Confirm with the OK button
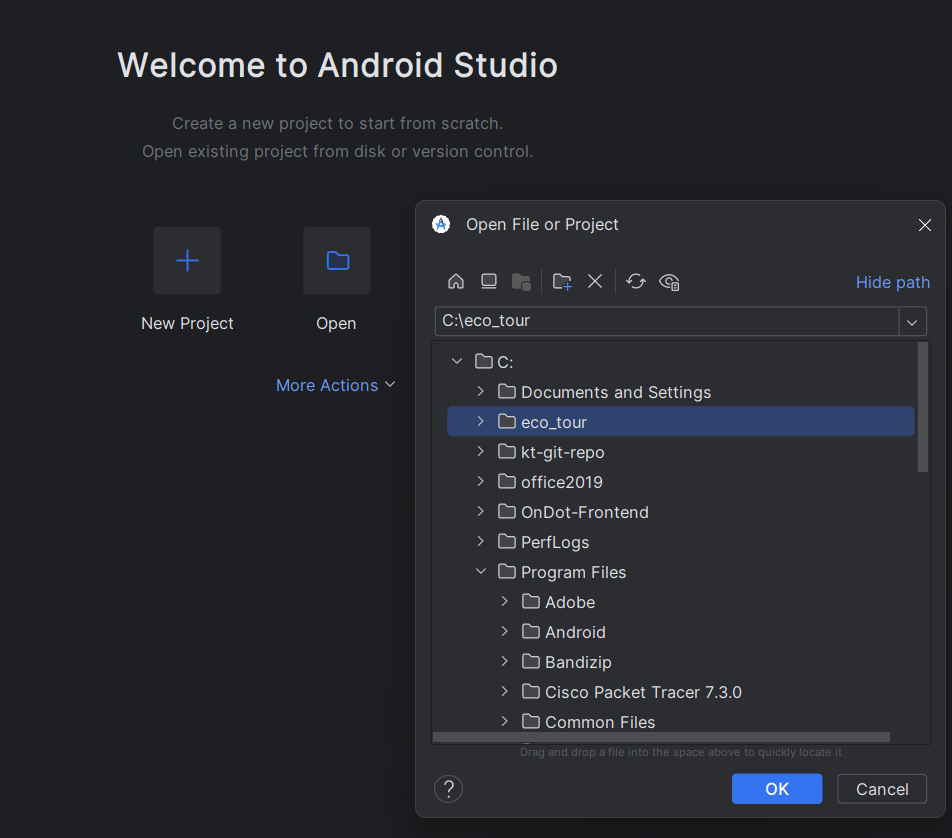 777,789
